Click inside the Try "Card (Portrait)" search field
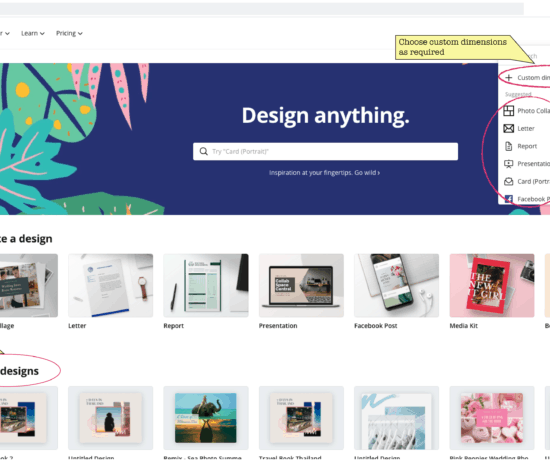The image size is (550, 460). pyautogui.click(x=325, y=151)
